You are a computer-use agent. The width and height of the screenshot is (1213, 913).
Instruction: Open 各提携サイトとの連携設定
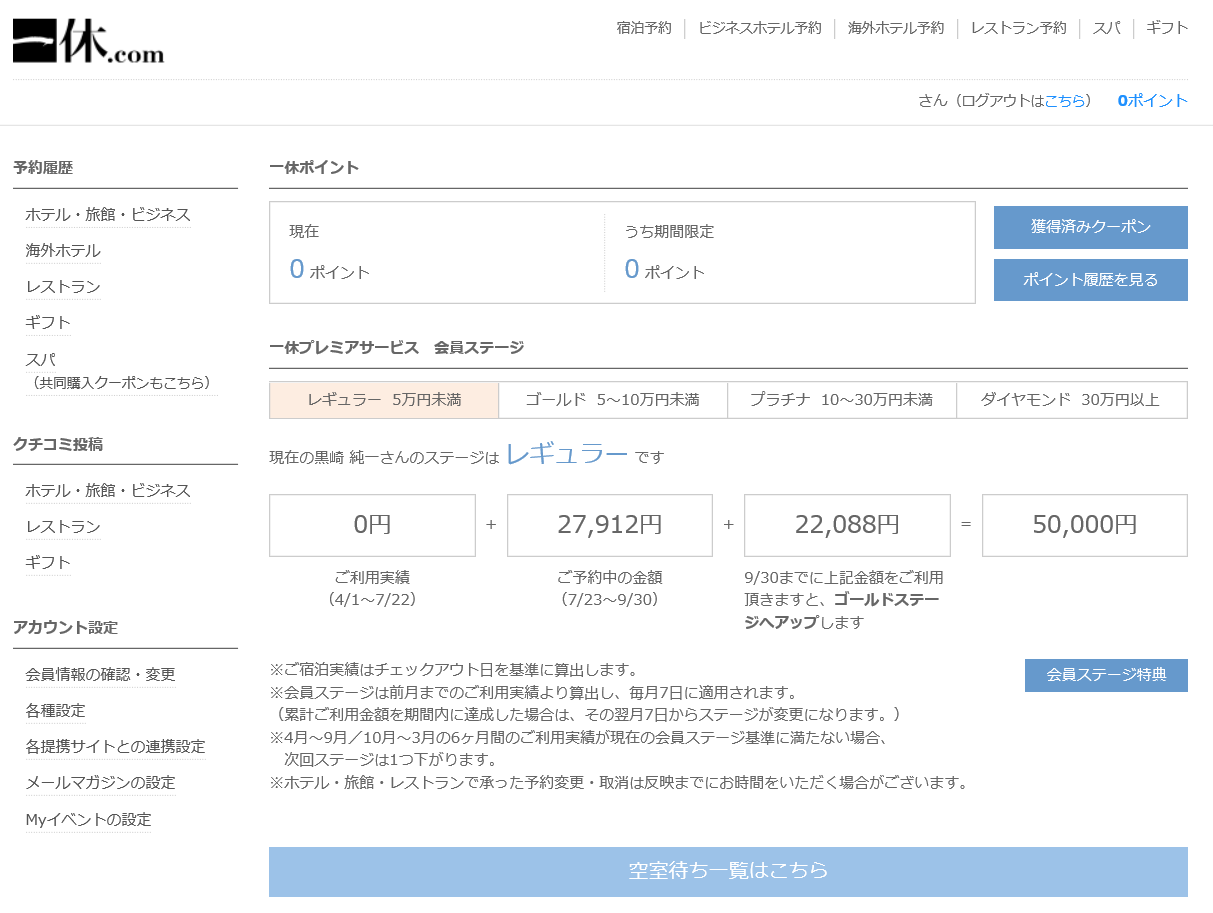tap(115, 747)
